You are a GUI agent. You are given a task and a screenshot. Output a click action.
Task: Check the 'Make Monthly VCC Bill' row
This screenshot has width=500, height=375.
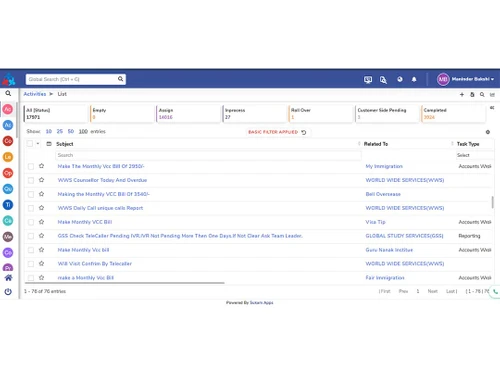click(31, 222)
